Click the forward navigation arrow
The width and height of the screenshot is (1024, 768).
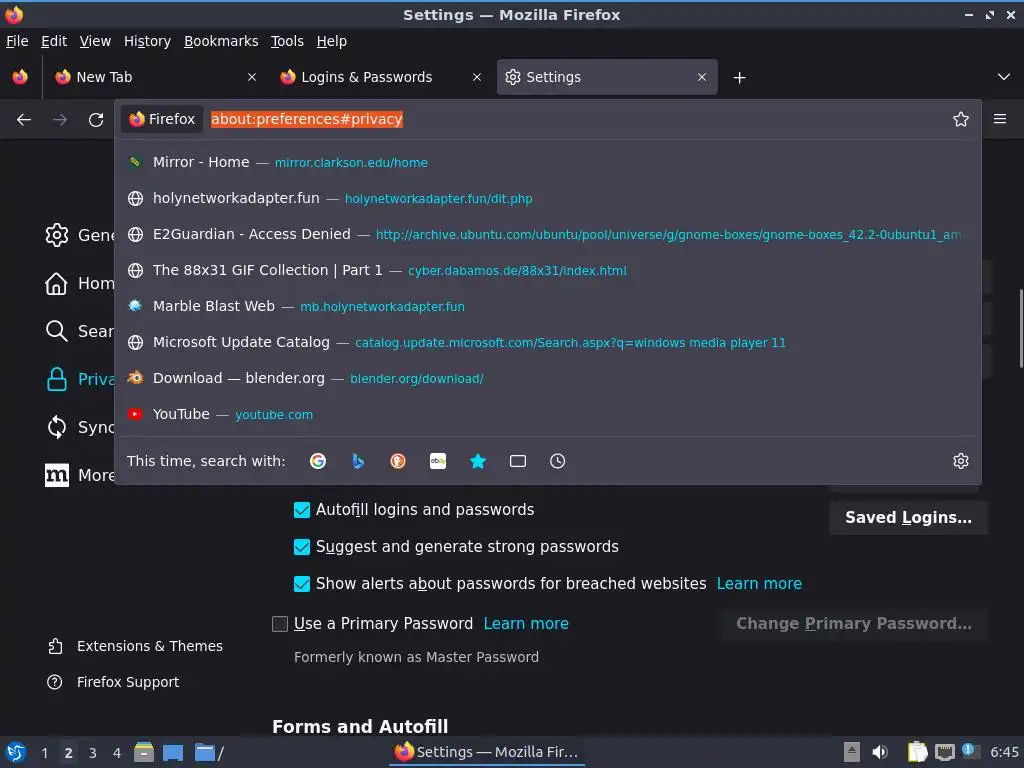60,120
